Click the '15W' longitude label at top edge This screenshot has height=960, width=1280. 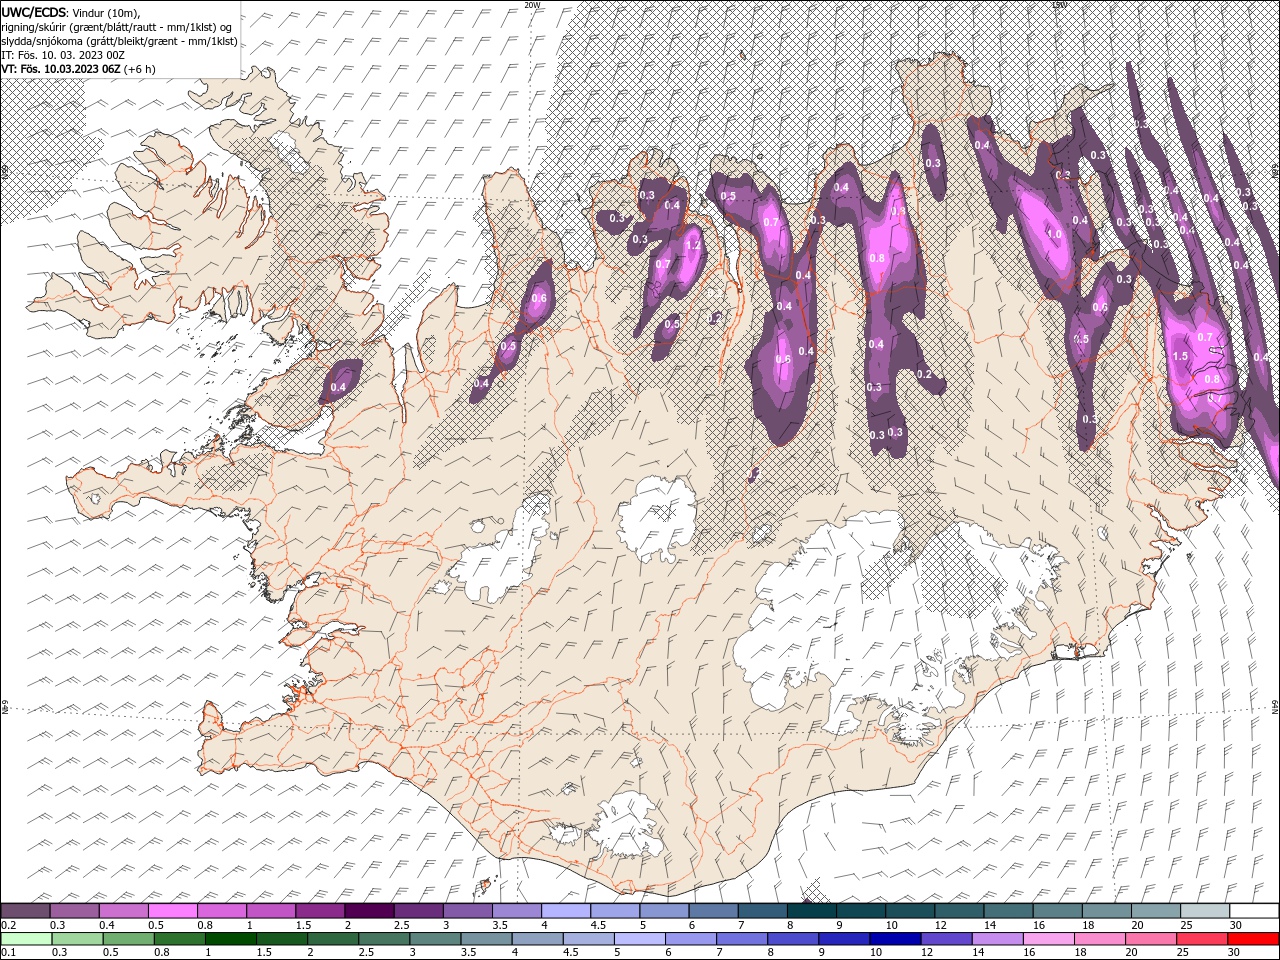point(1059,5)
